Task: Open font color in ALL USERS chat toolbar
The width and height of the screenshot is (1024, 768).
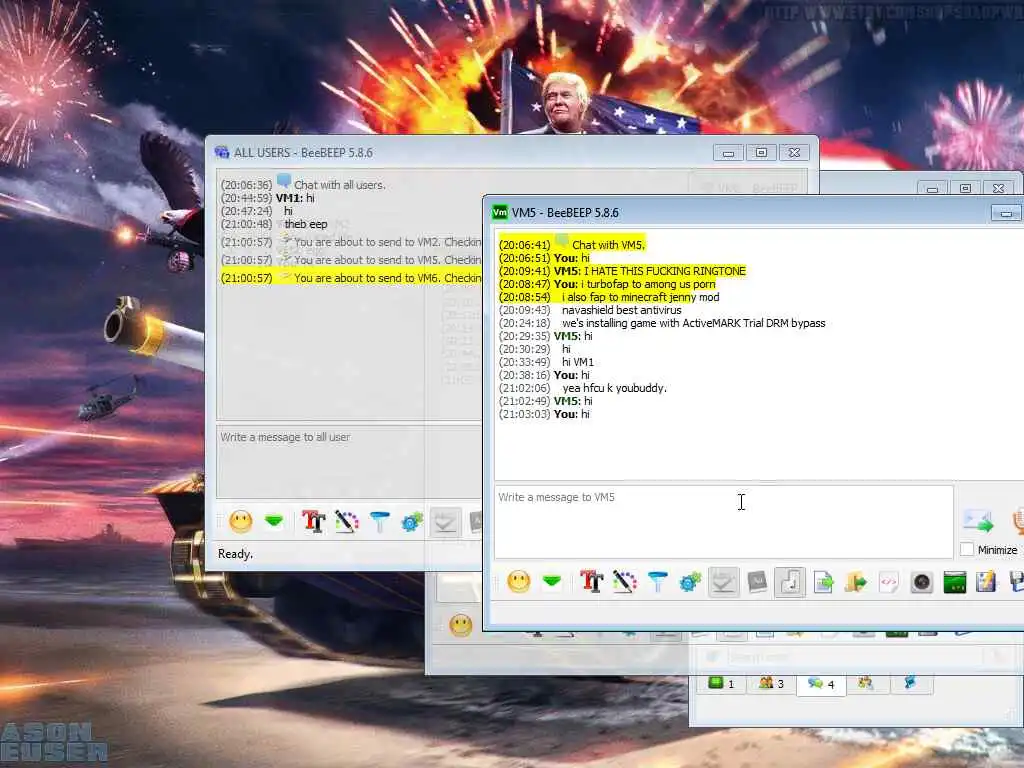Action: click(x=347, y=521)
